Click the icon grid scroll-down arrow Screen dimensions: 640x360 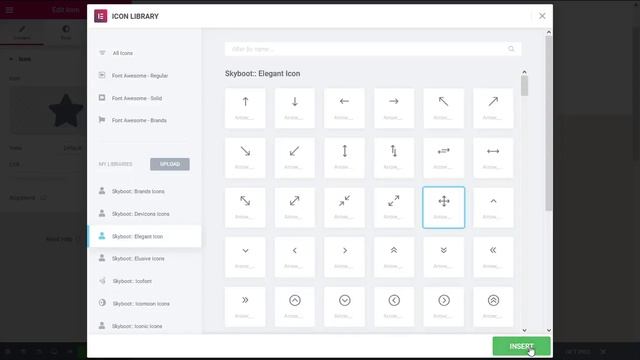(524, 330)
